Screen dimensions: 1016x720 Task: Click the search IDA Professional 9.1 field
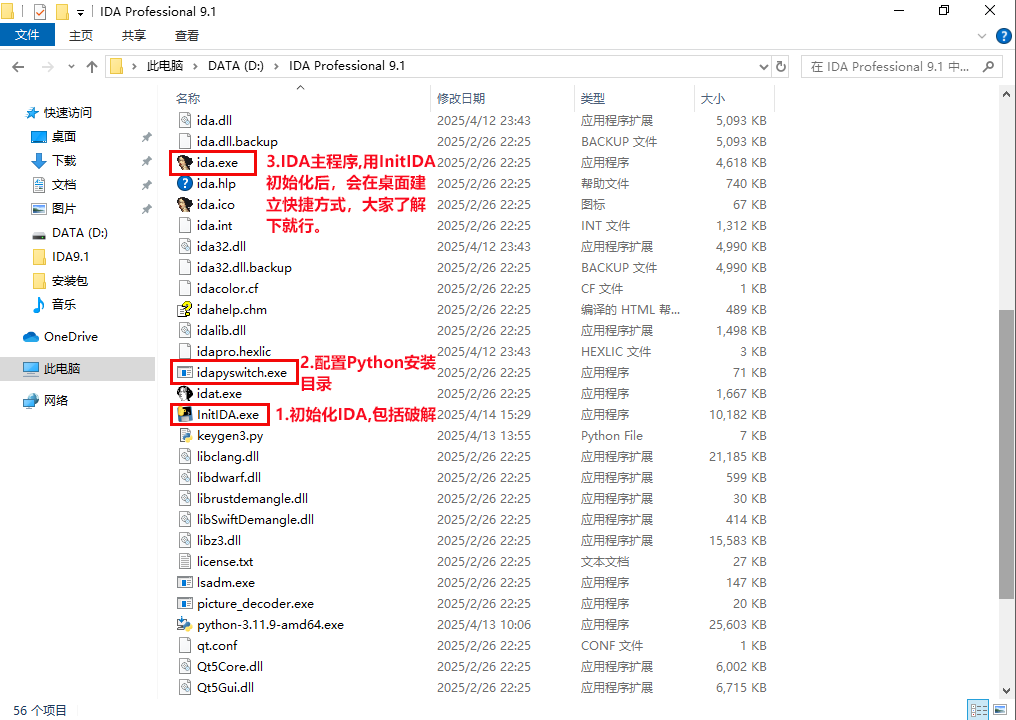pyautogui.click(x=902, y=66)
